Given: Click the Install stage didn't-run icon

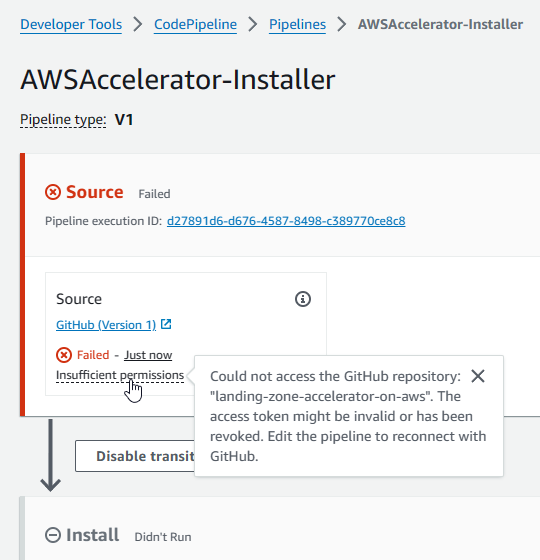Looking at the screenshot, I should pyautogui.click(x=53, y=535).
